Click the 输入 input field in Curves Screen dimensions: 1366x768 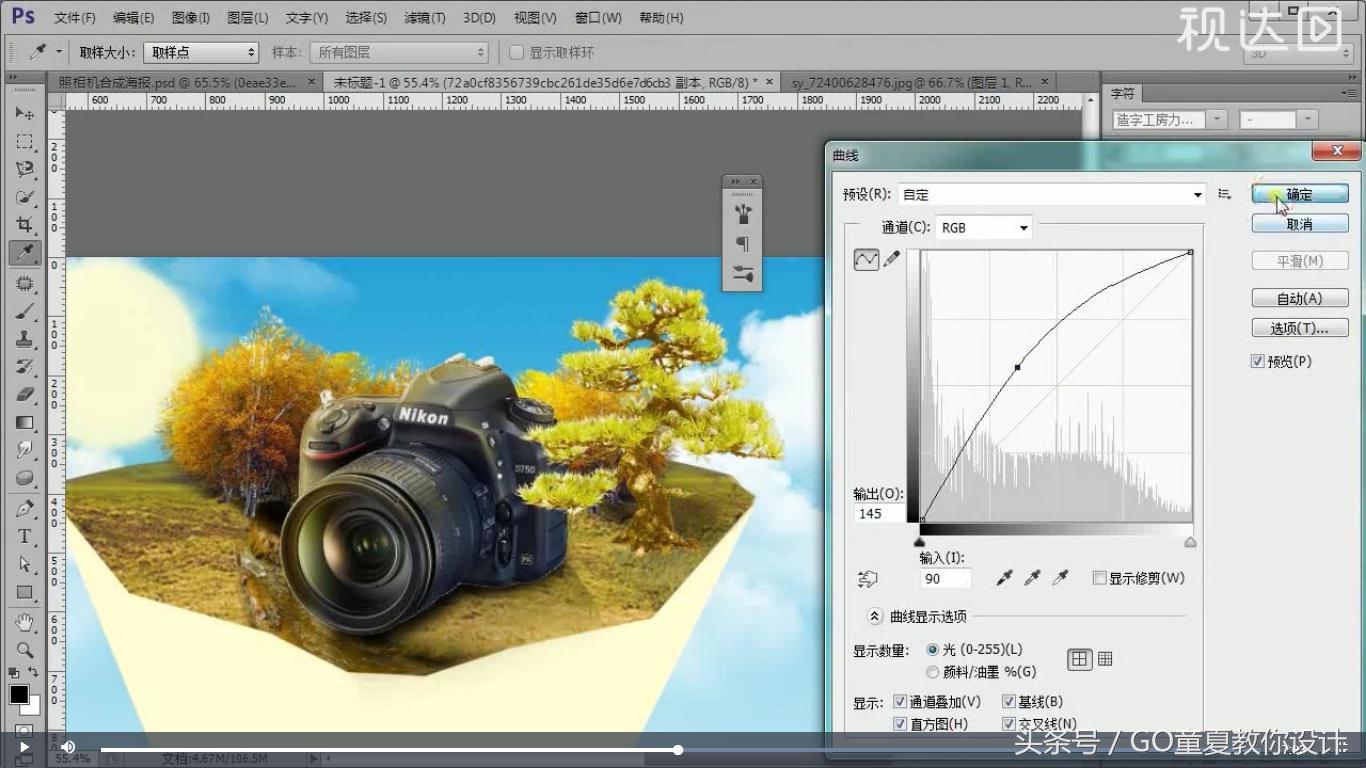(x=944, y=578)
